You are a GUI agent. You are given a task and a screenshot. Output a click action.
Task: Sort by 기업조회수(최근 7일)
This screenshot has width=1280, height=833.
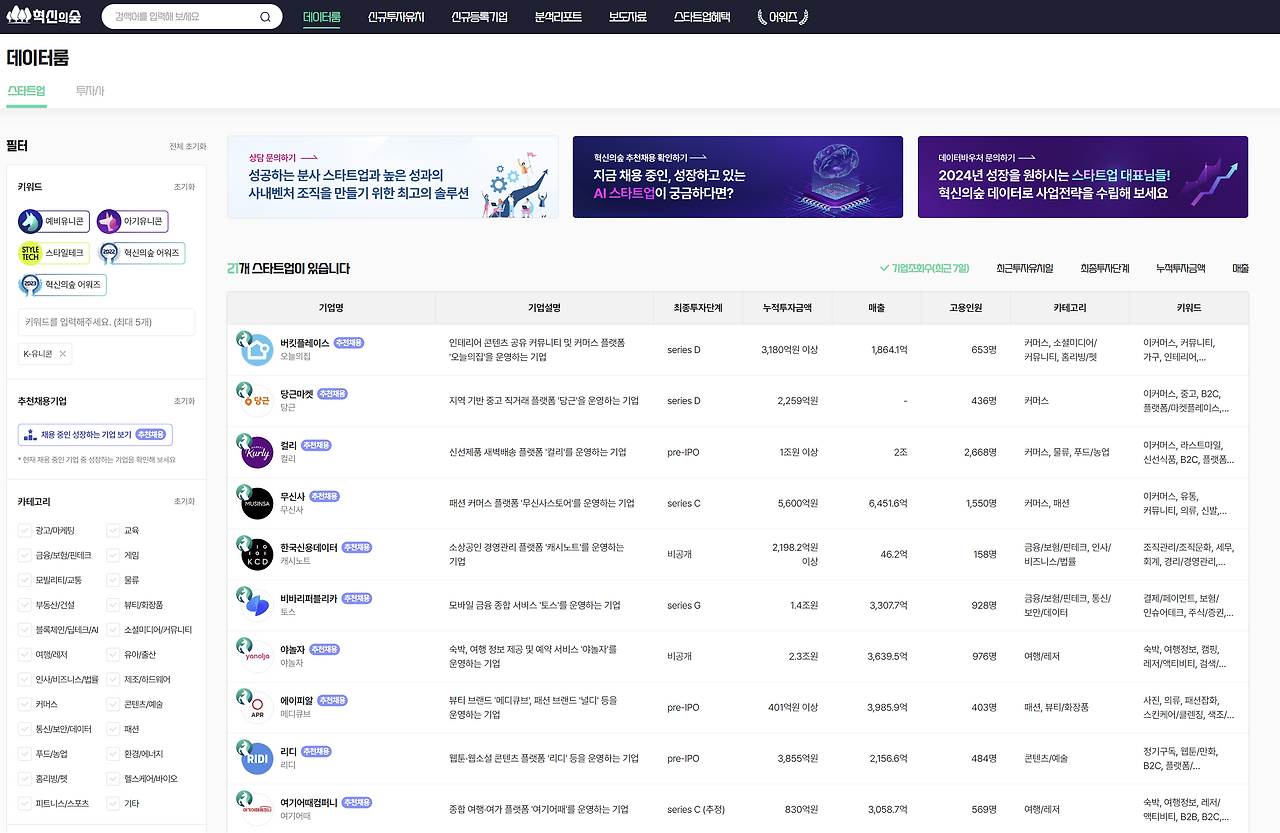(x=924, y=268)
